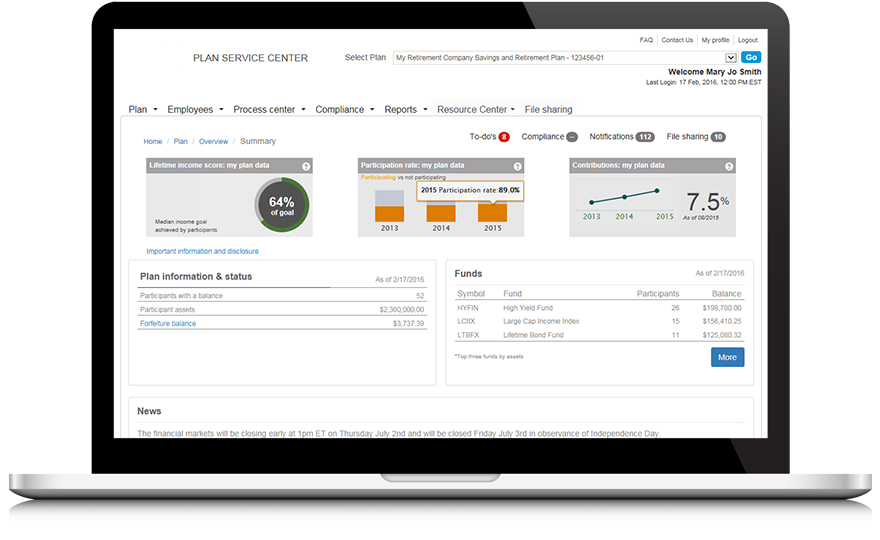880x540 pixels.
Task: Click the Compliance status badge
Action: click(572, 137)
